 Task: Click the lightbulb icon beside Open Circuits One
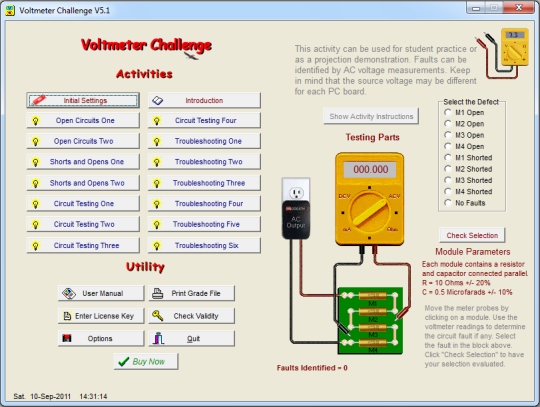(x=35, y=121)
